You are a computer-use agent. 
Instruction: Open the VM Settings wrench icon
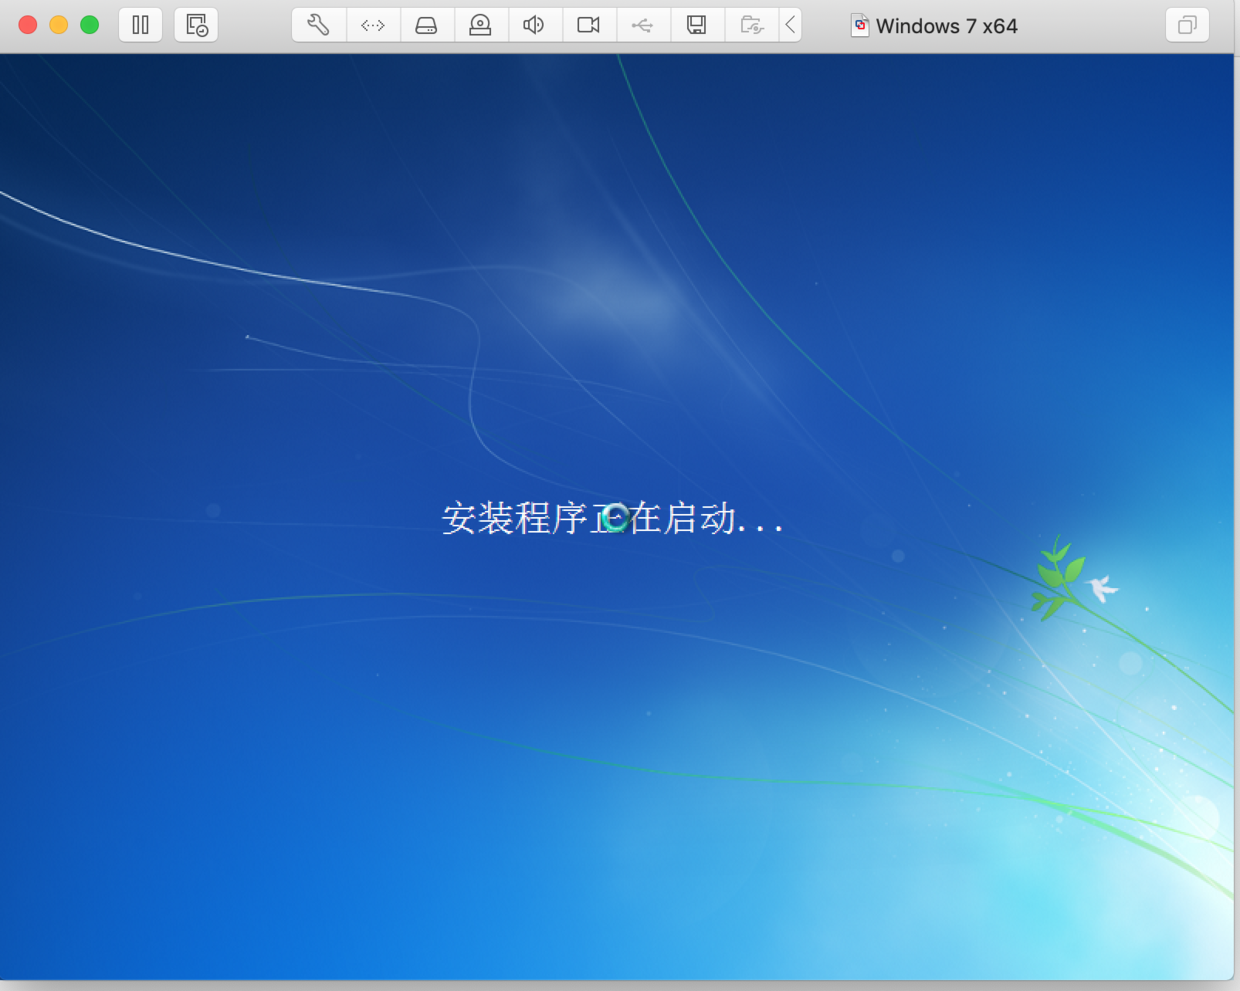pyautogui.click(x=318, y=25)
